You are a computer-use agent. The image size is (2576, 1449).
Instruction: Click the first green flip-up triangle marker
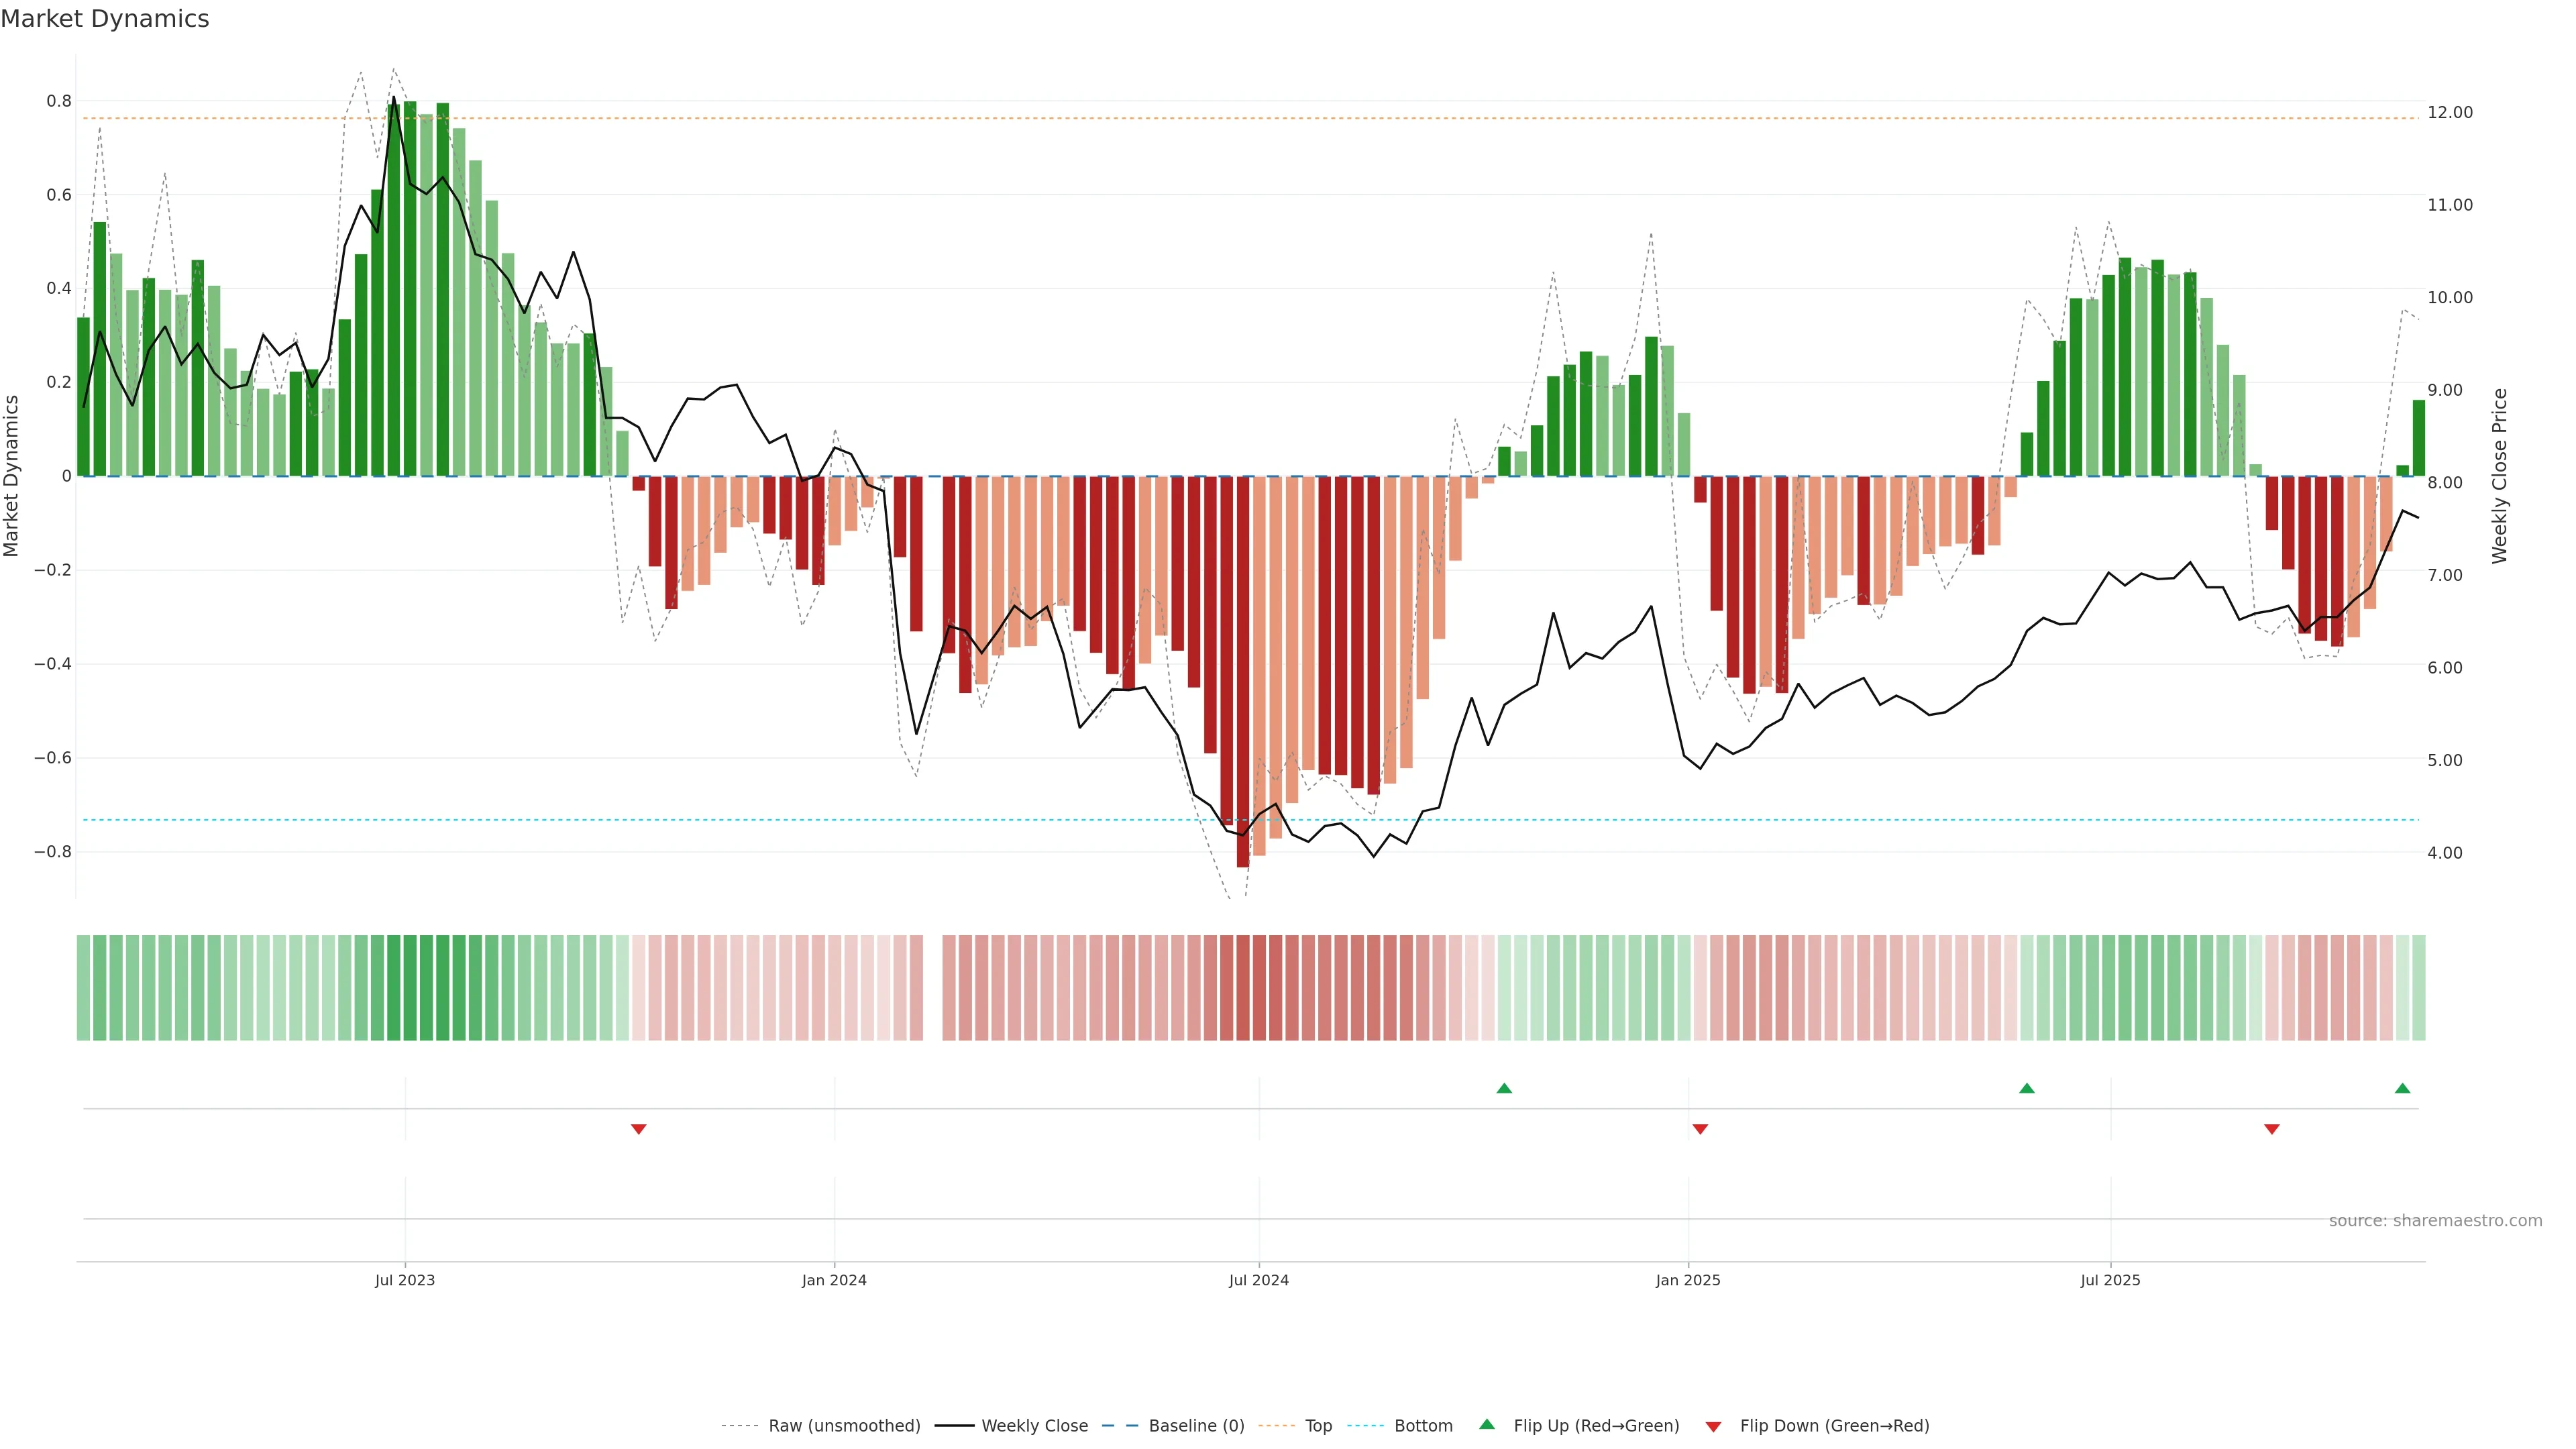(x=1504, y=1088)
